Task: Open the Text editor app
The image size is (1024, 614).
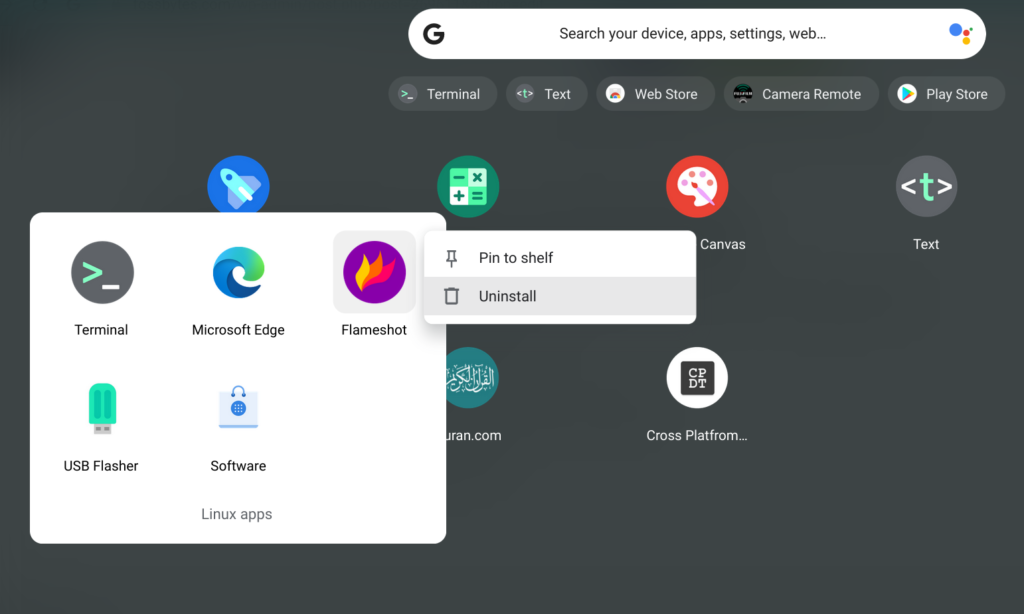Action: point(926,186)
